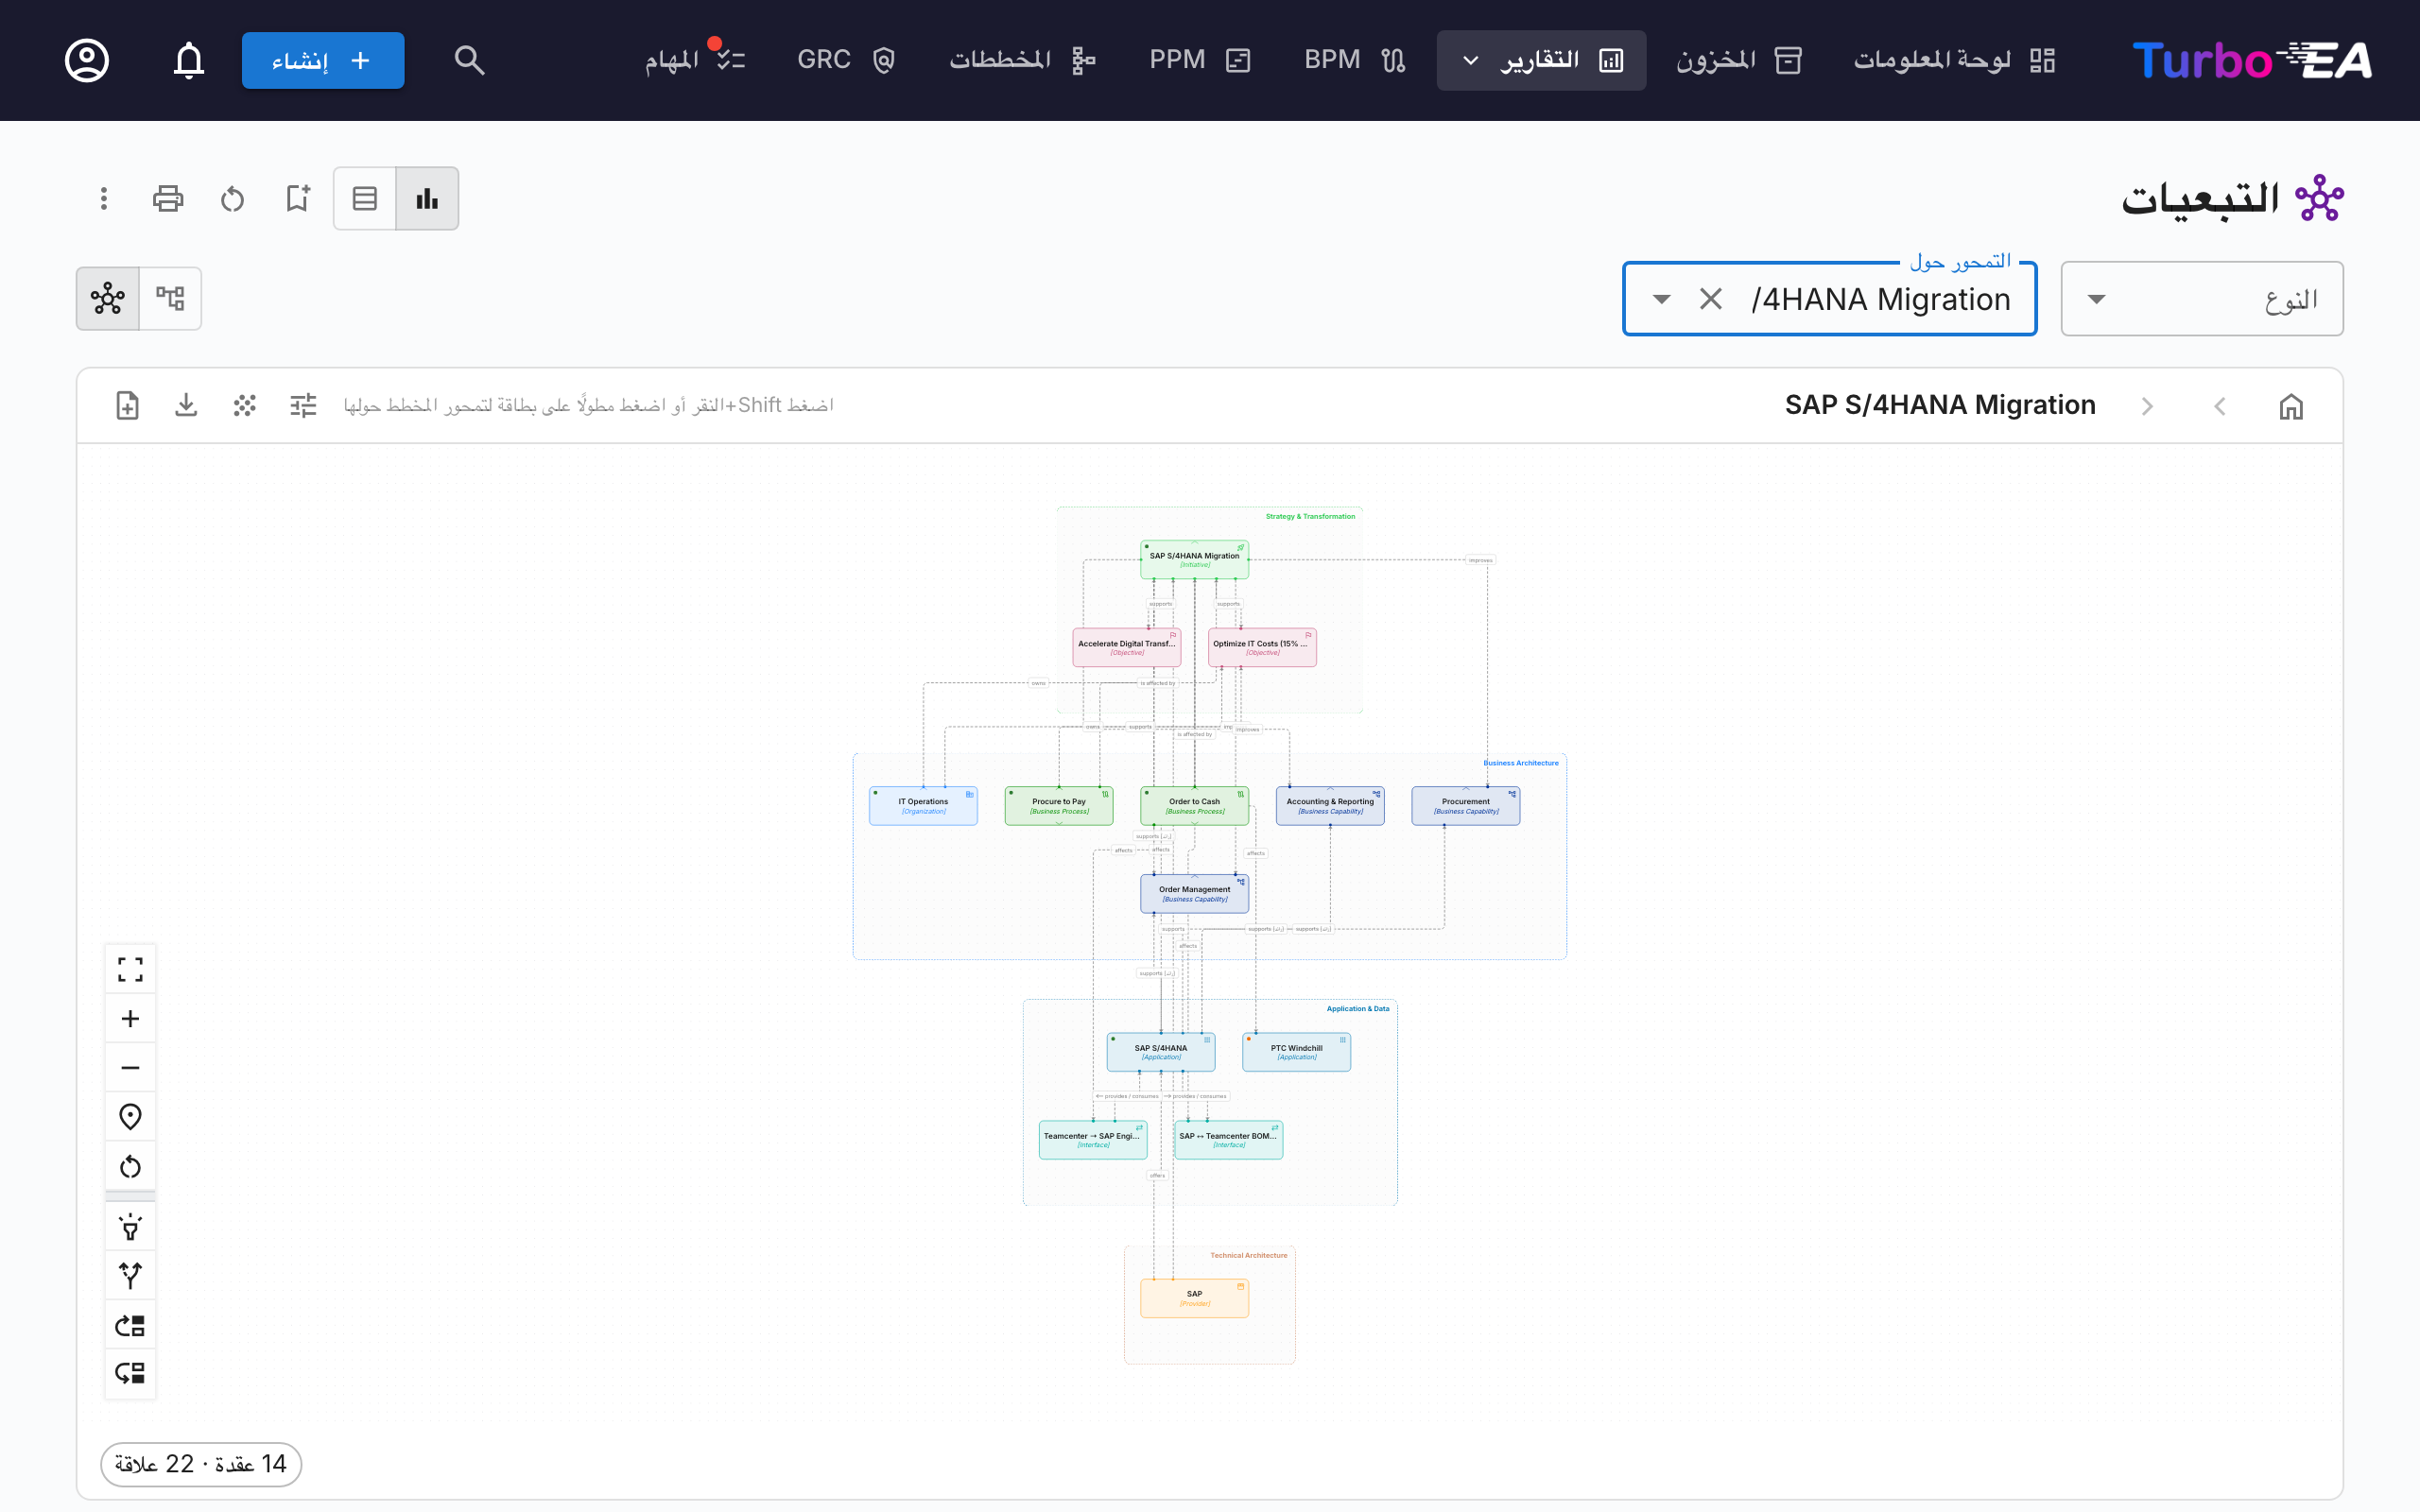
Task: Click the scattered dots auto-layout icon
Action: click(245, 405)
